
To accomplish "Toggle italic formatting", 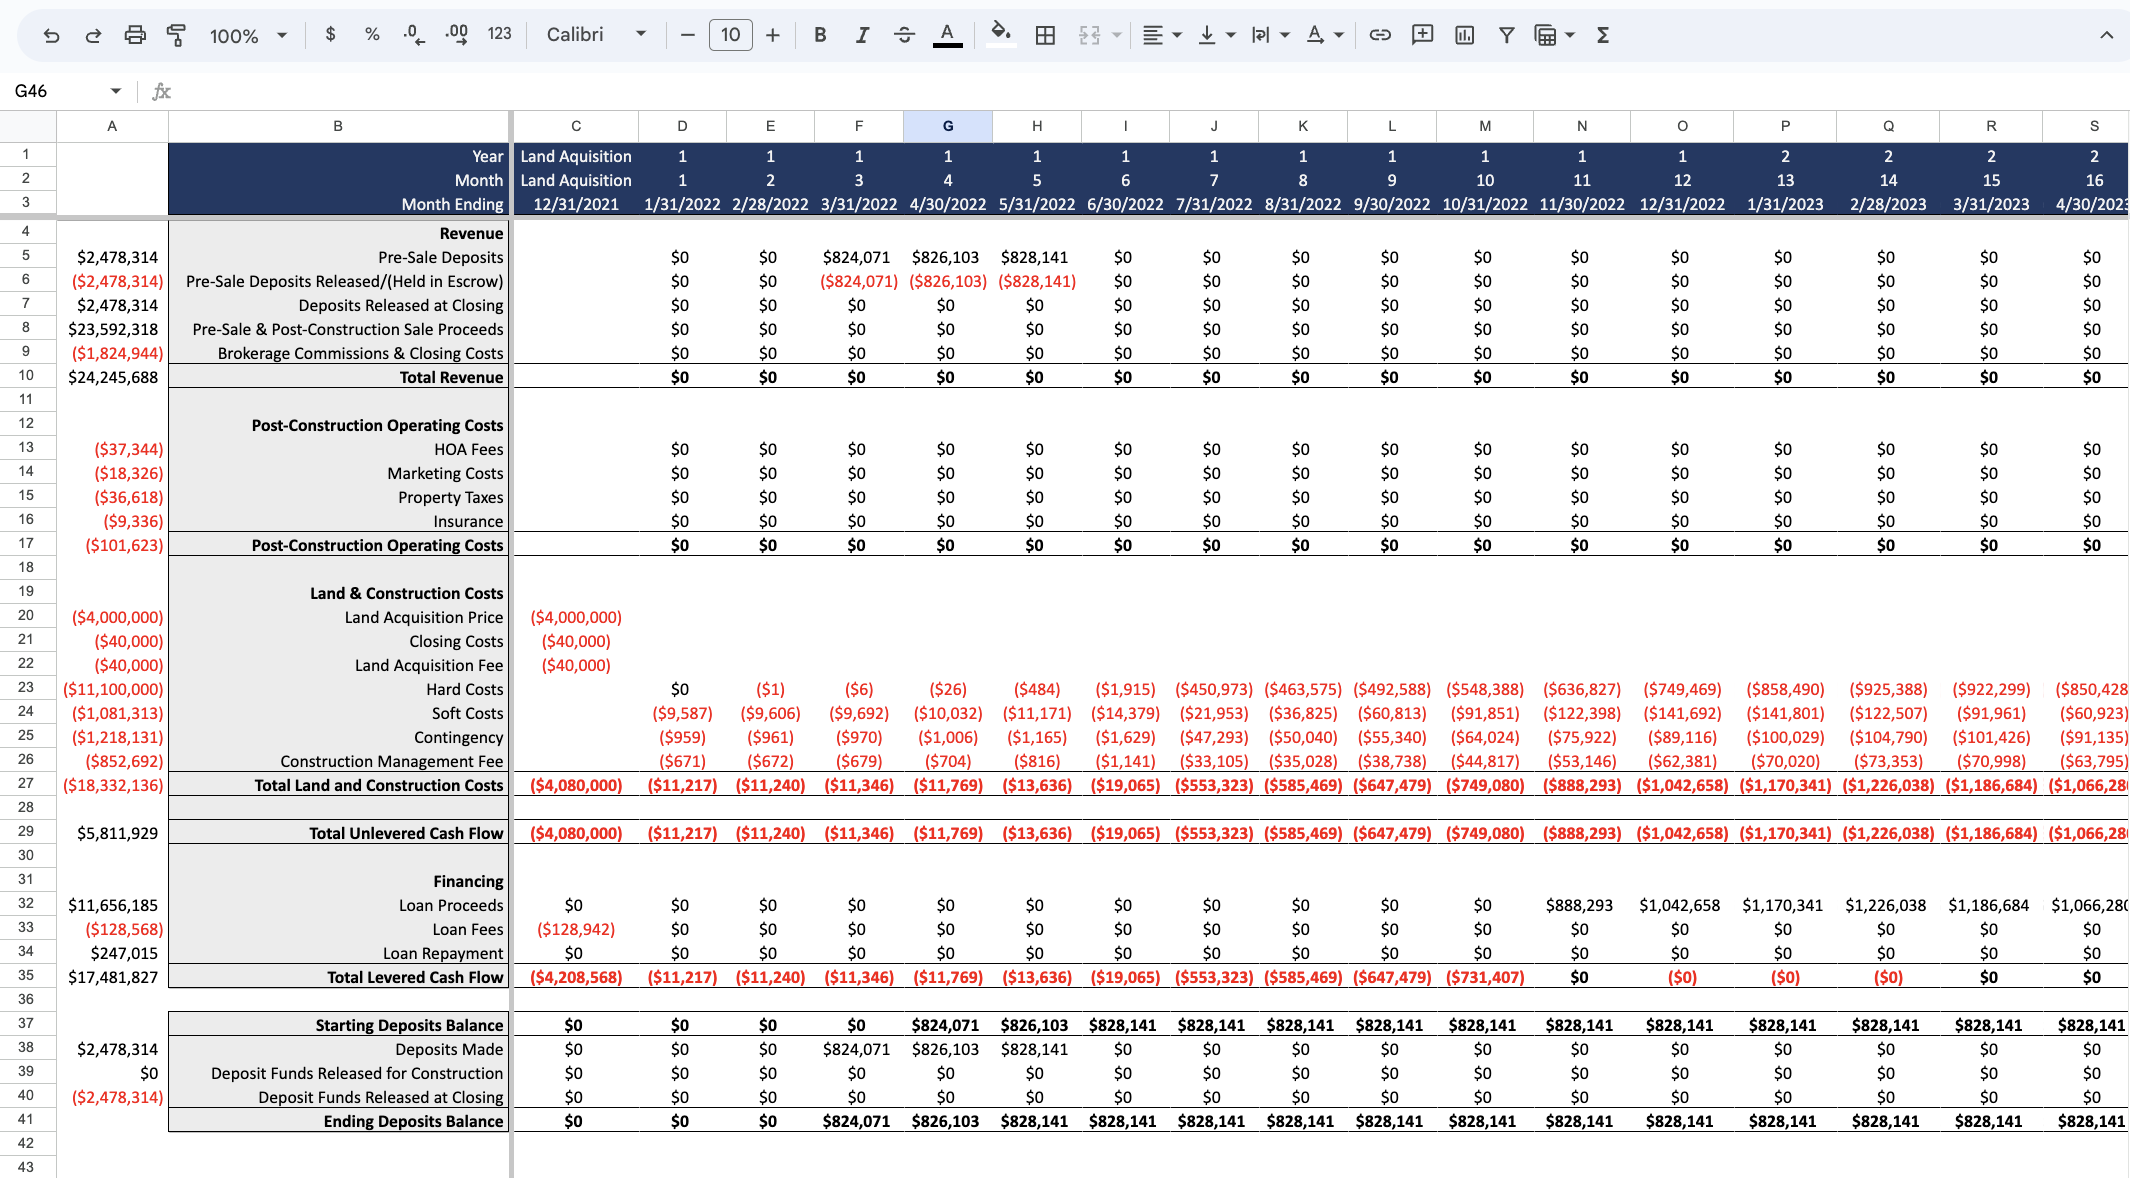I will pyautogui.click(x=862, y=35).
